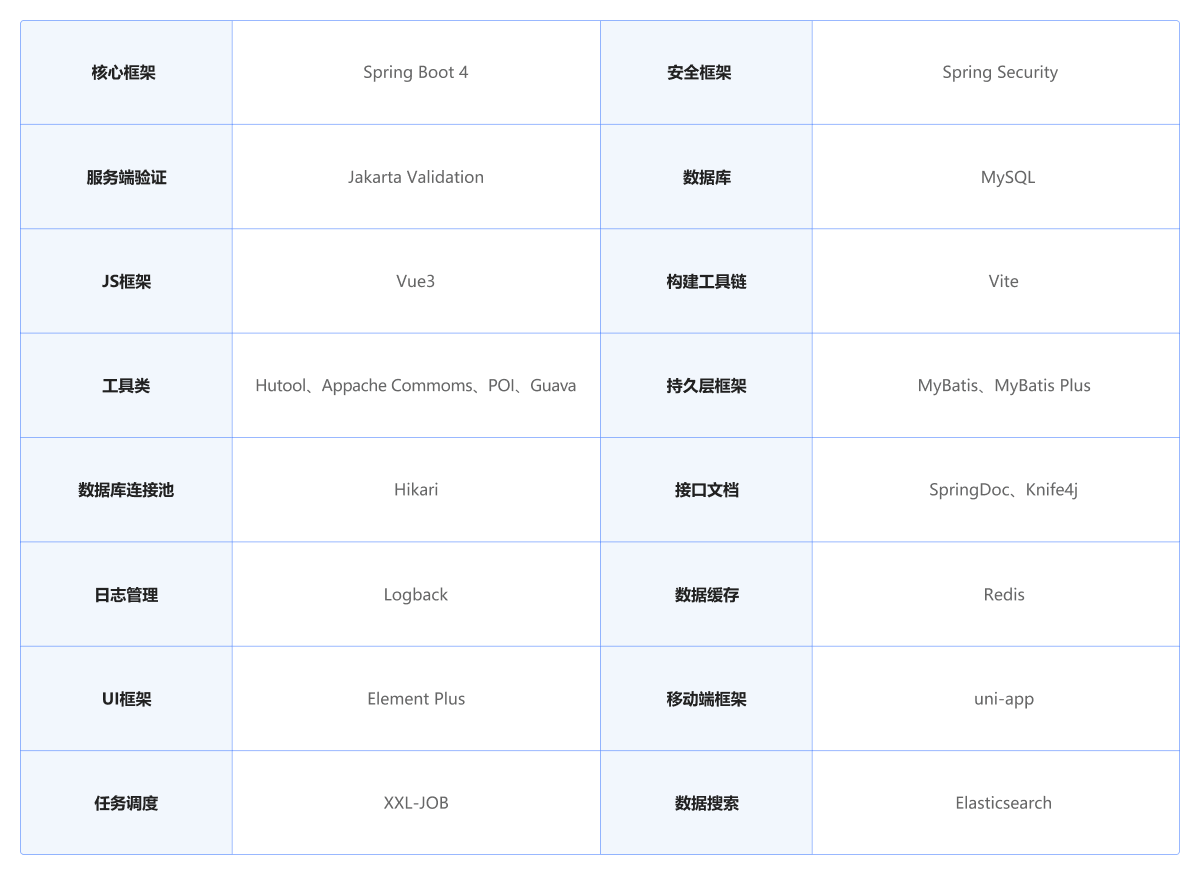This screenshot has width=1200, height=875.
Task: Click the 移动端框架 label
Action: pos(706,698)
